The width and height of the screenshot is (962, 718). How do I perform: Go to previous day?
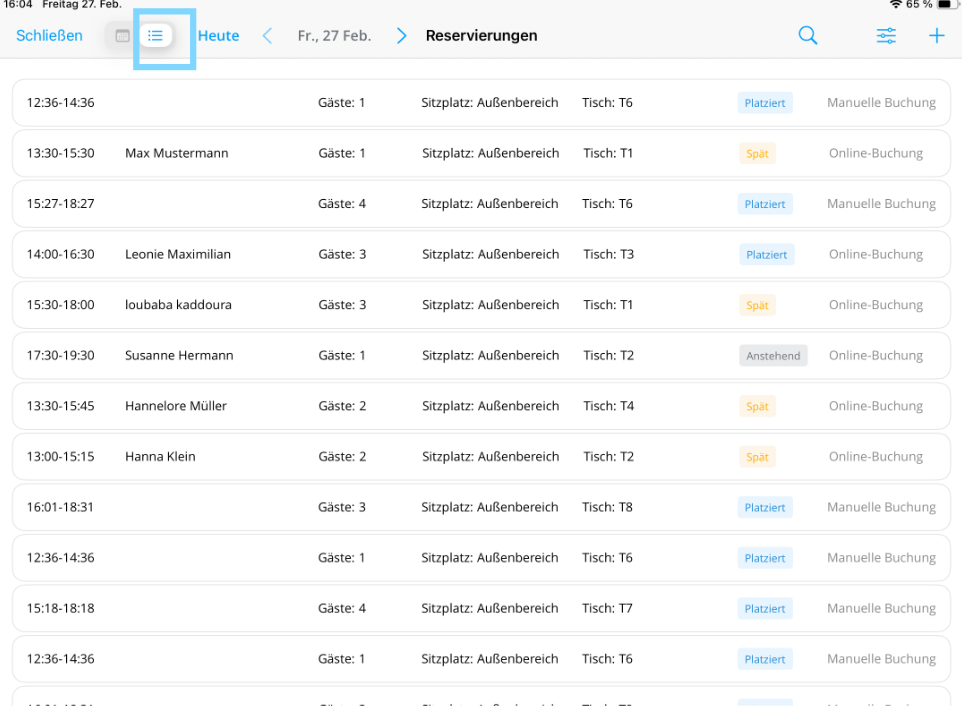(267, 36)
